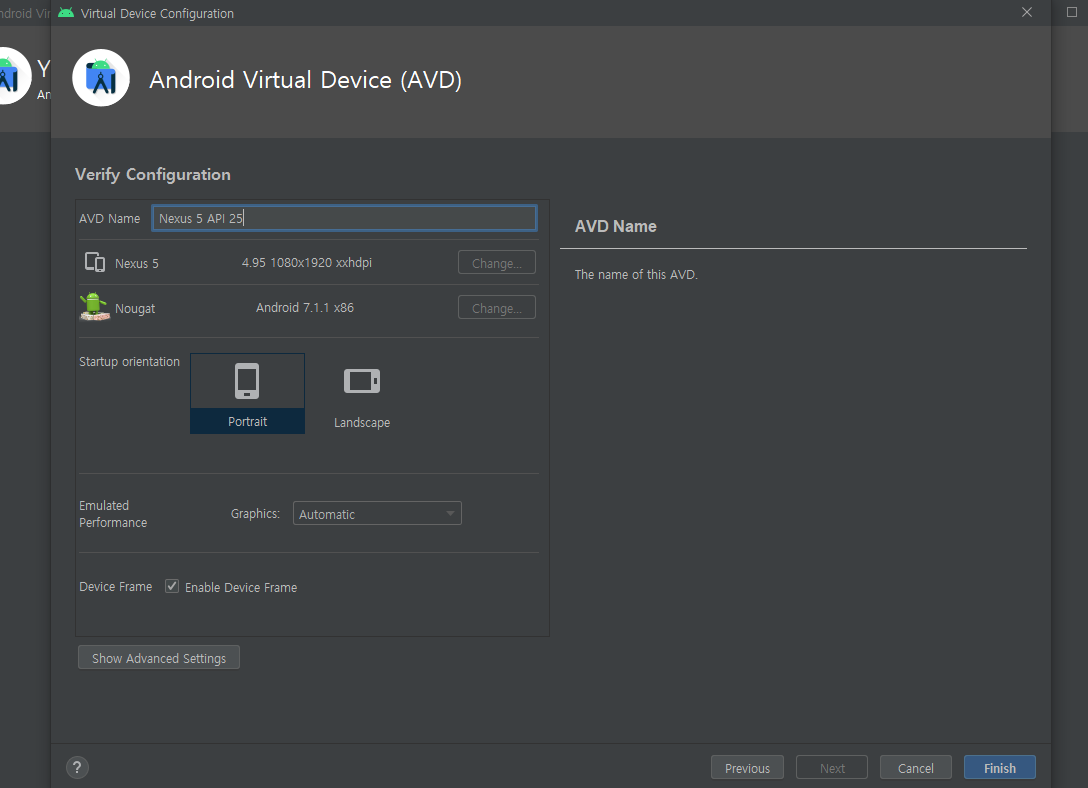Click the Nougat Android mascot icon

click(94, 307)
